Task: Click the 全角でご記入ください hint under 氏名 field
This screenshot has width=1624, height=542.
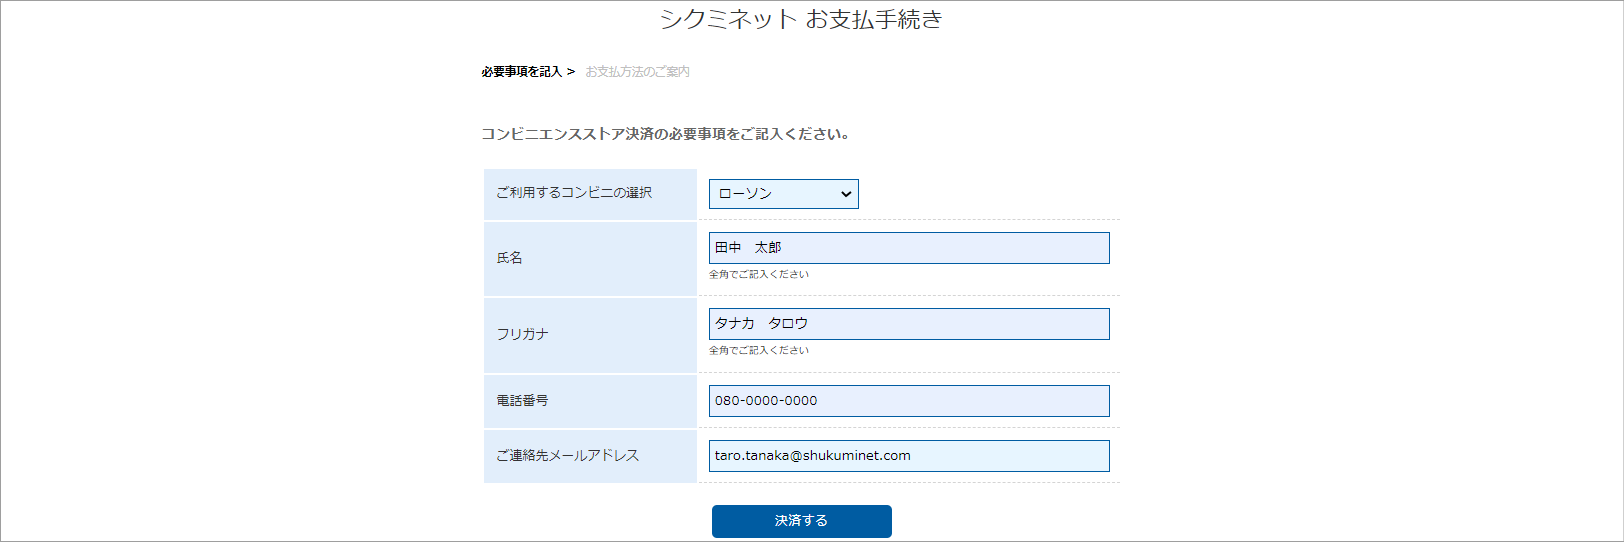Action: click(758, 274)
